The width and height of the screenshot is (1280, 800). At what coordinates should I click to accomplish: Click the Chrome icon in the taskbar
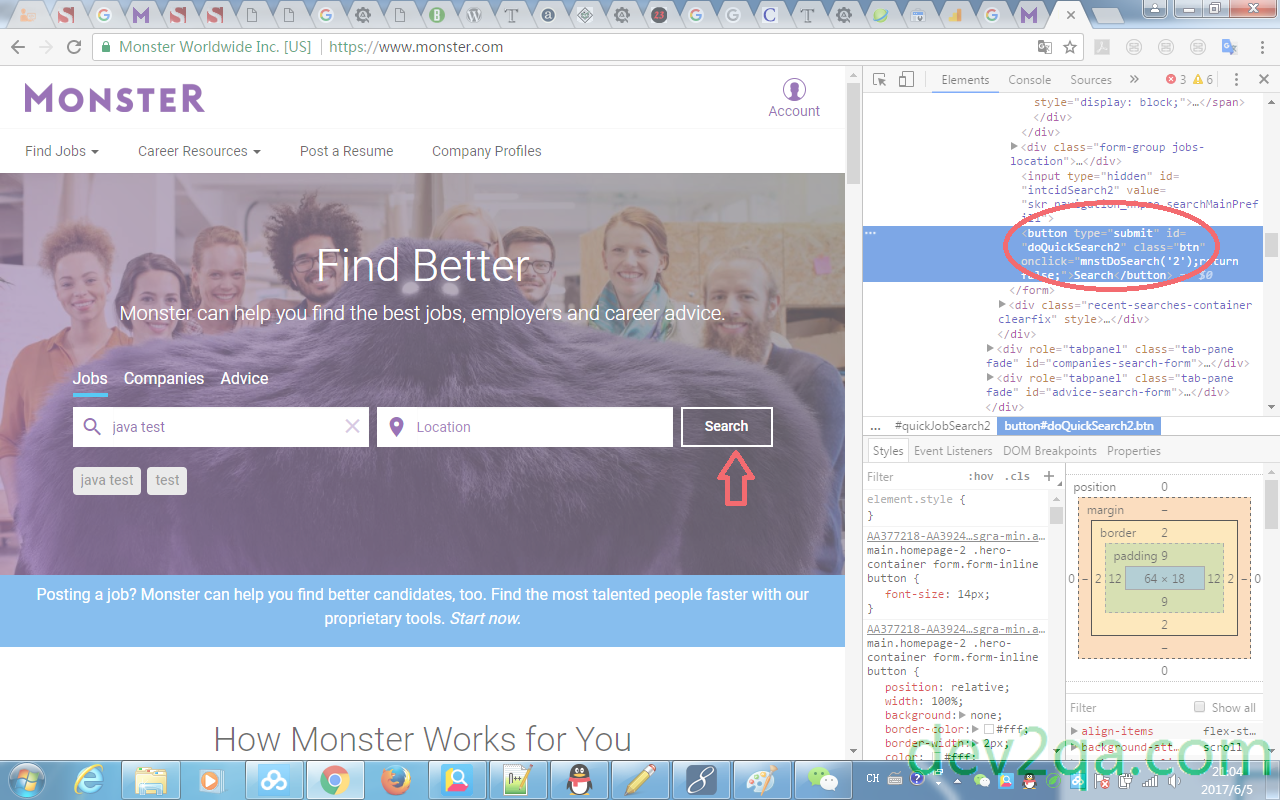coord(334,779)
